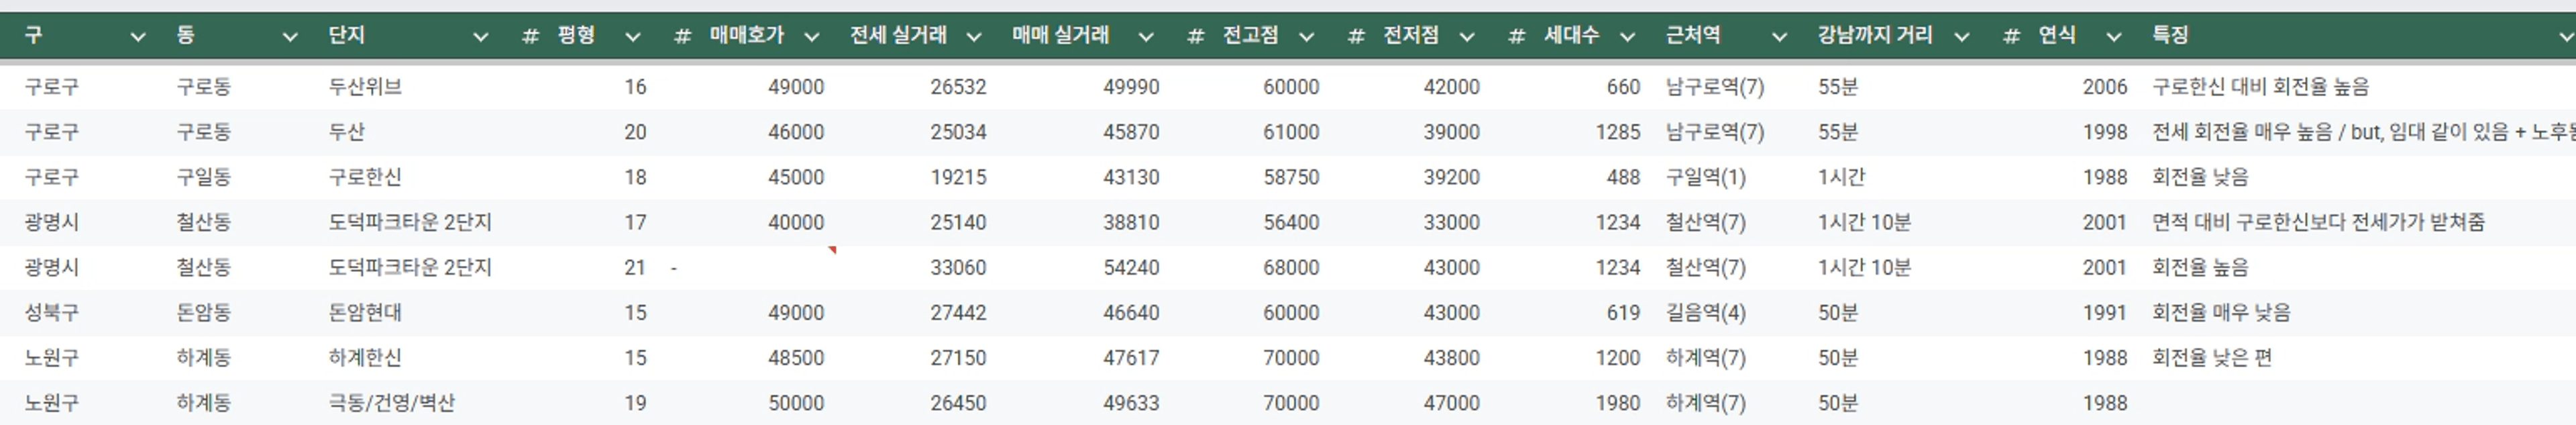Open the 세대수 column dropdown arrow
Image resolution: width=2576 pixels, height=425 pixels.
click(x=1628, y=37)
